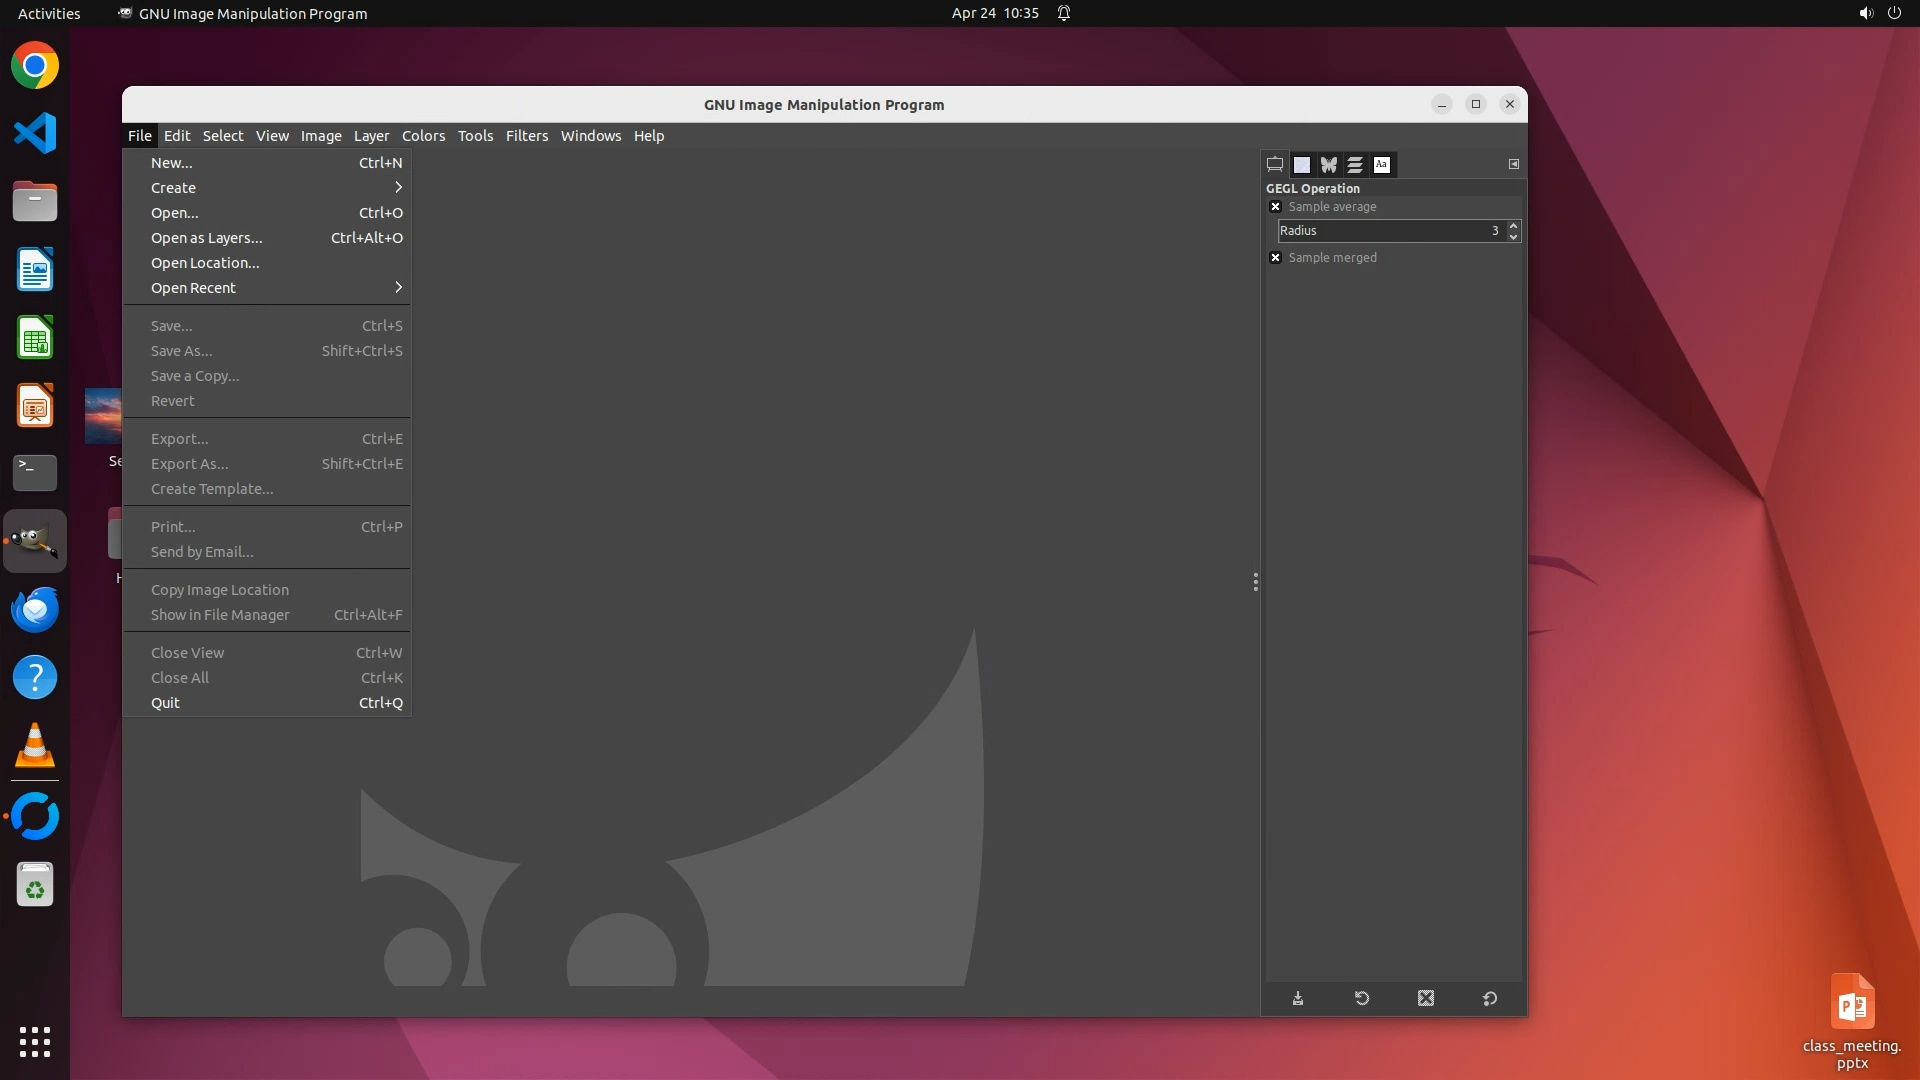
Task: Click Reset to default values icon
Action: pos(1490,998)
